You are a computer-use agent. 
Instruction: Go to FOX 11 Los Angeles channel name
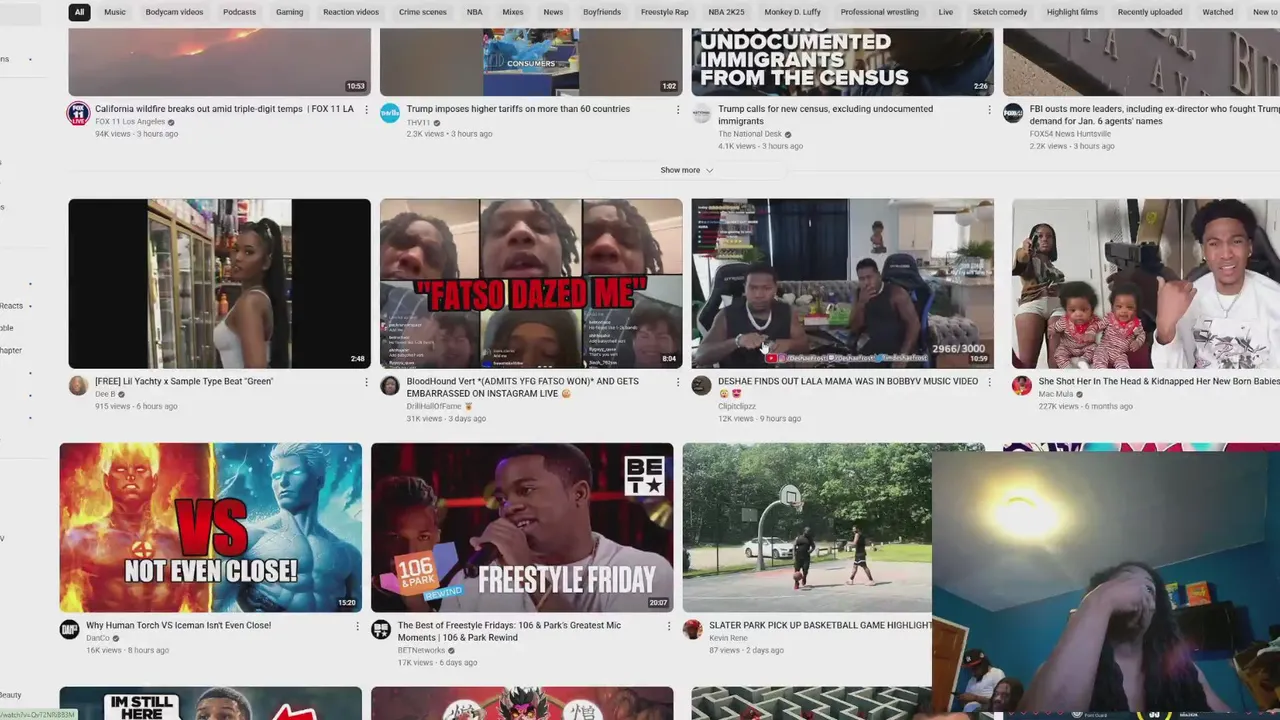pos(130,122)
